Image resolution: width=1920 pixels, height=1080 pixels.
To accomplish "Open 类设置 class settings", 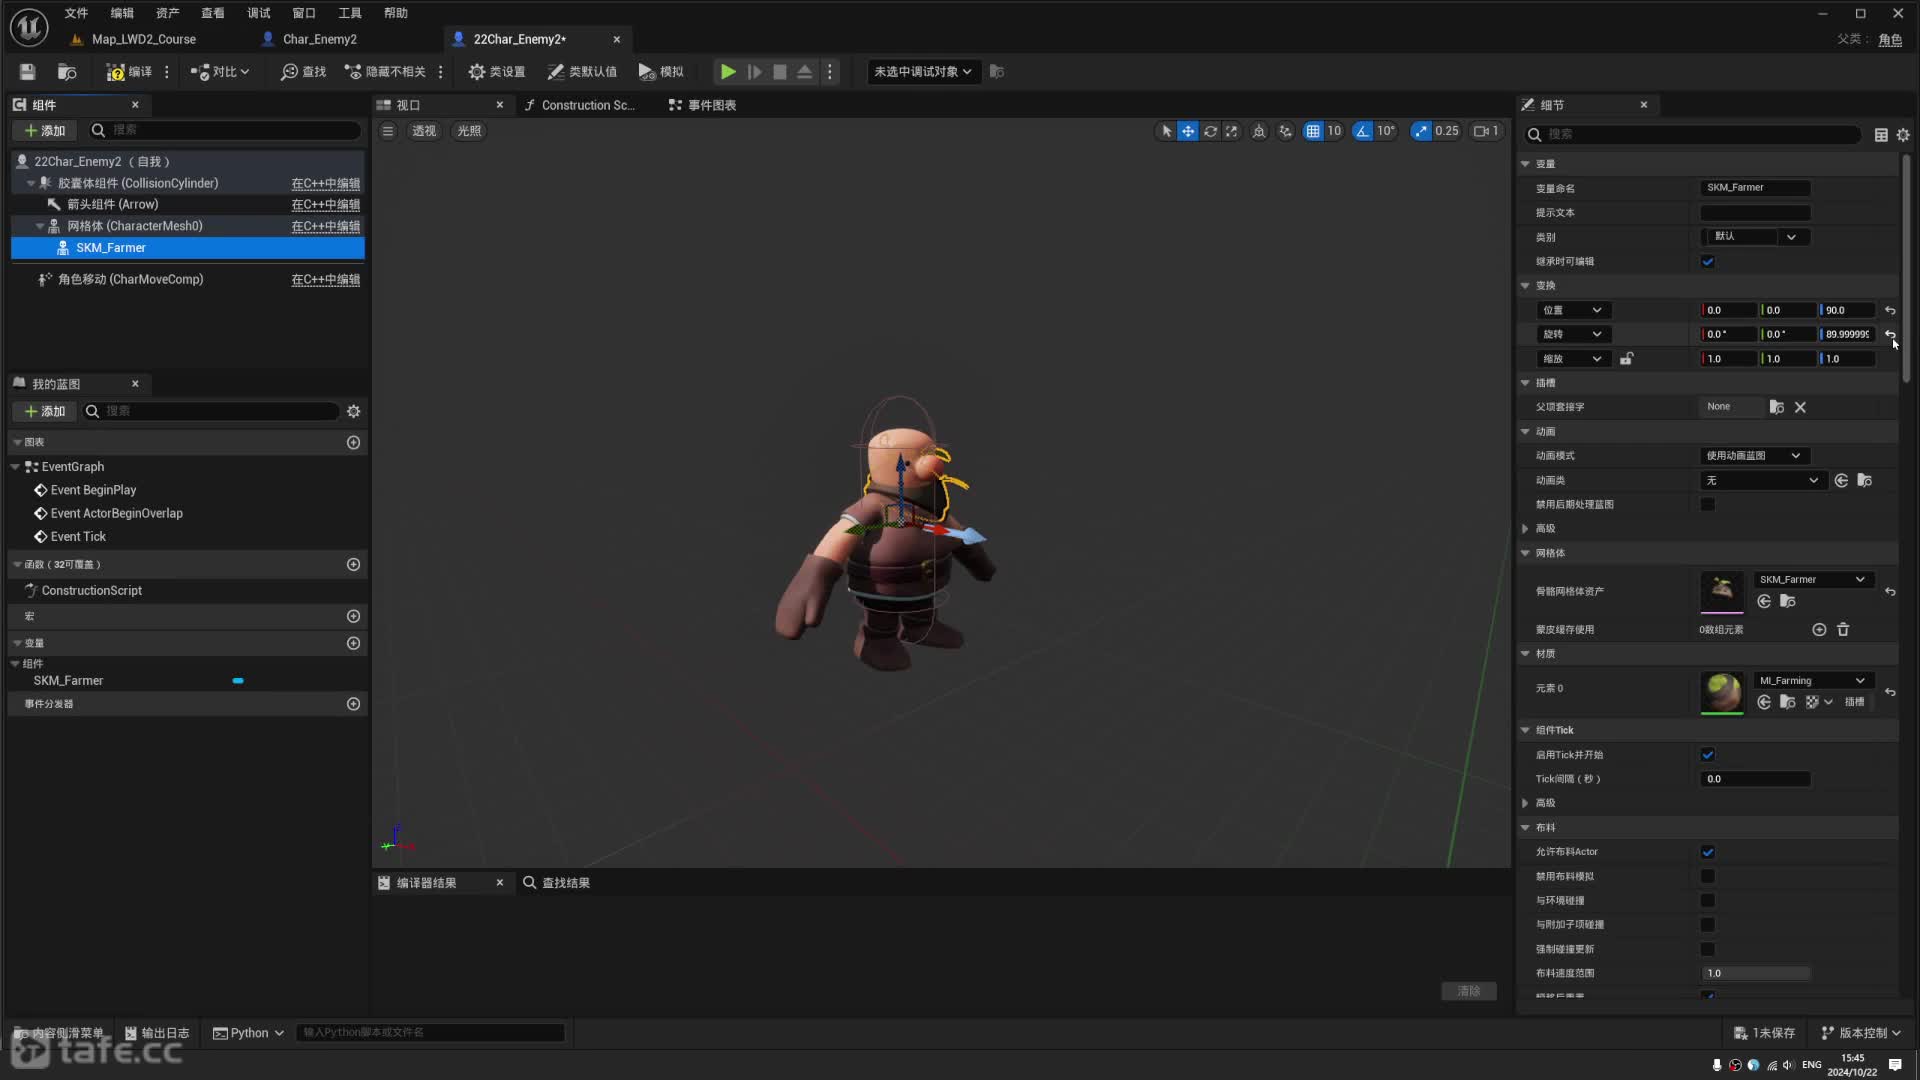I will point(497,72).
